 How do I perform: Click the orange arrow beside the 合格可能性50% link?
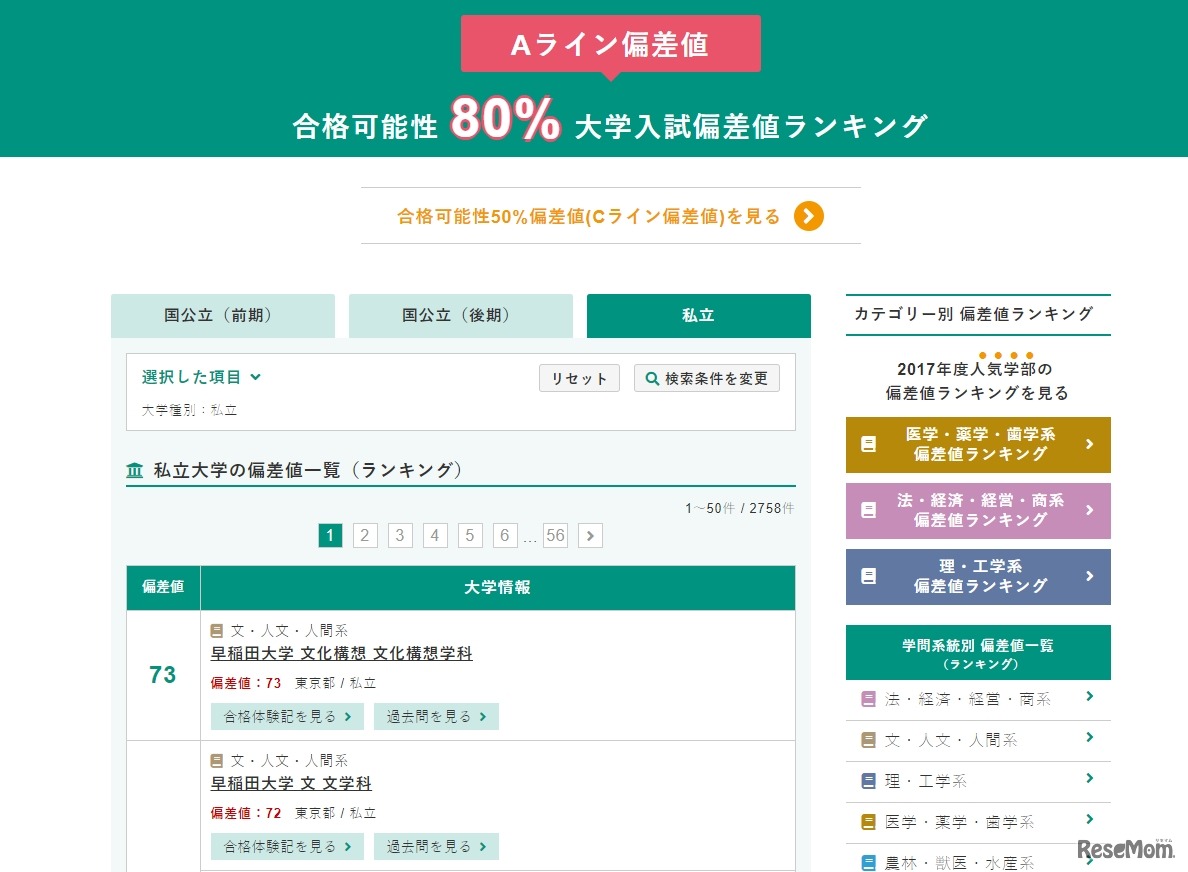(808, 216)
